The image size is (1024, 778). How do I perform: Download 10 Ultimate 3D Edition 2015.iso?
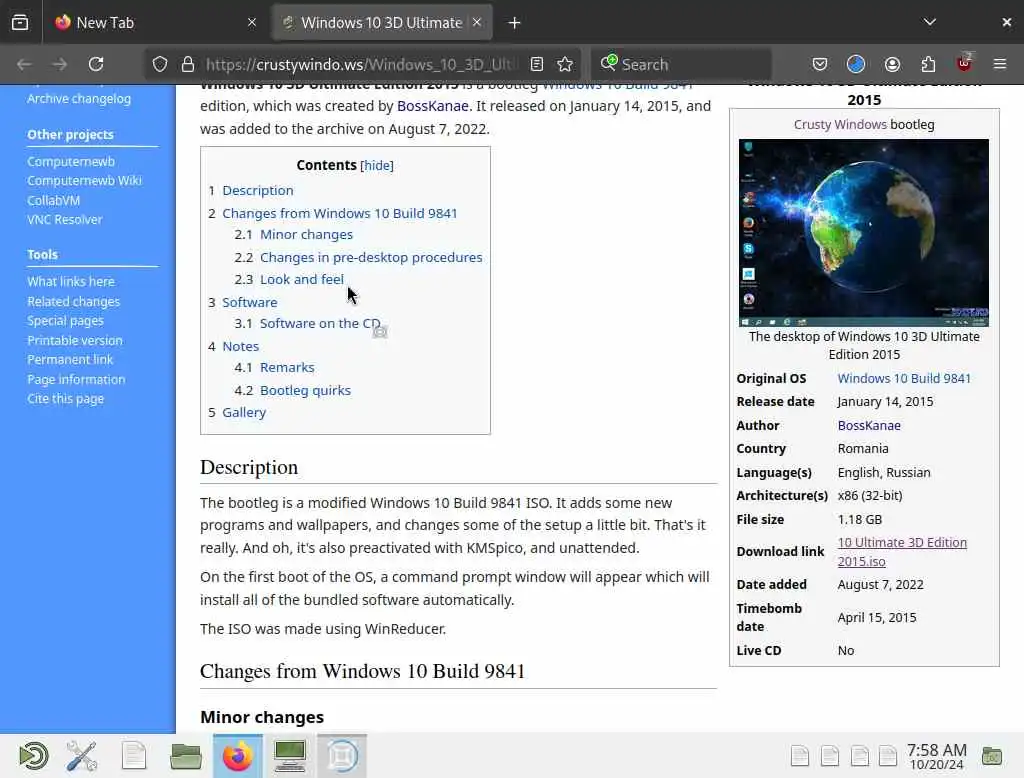pos(902,552)
